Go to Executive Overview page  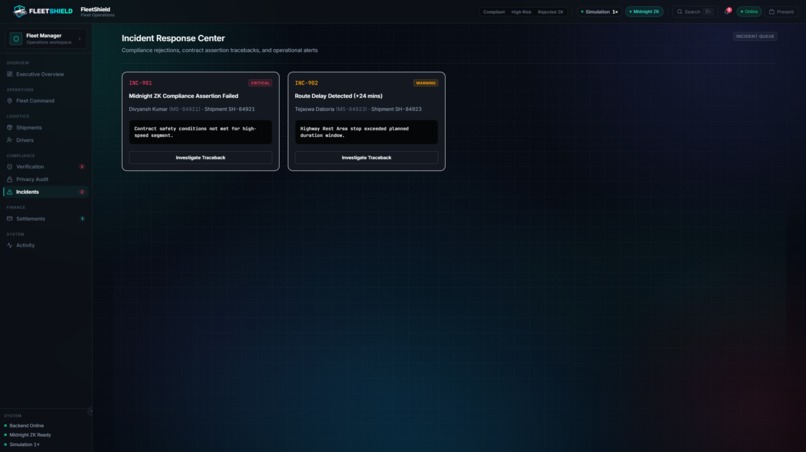[46, 74]
